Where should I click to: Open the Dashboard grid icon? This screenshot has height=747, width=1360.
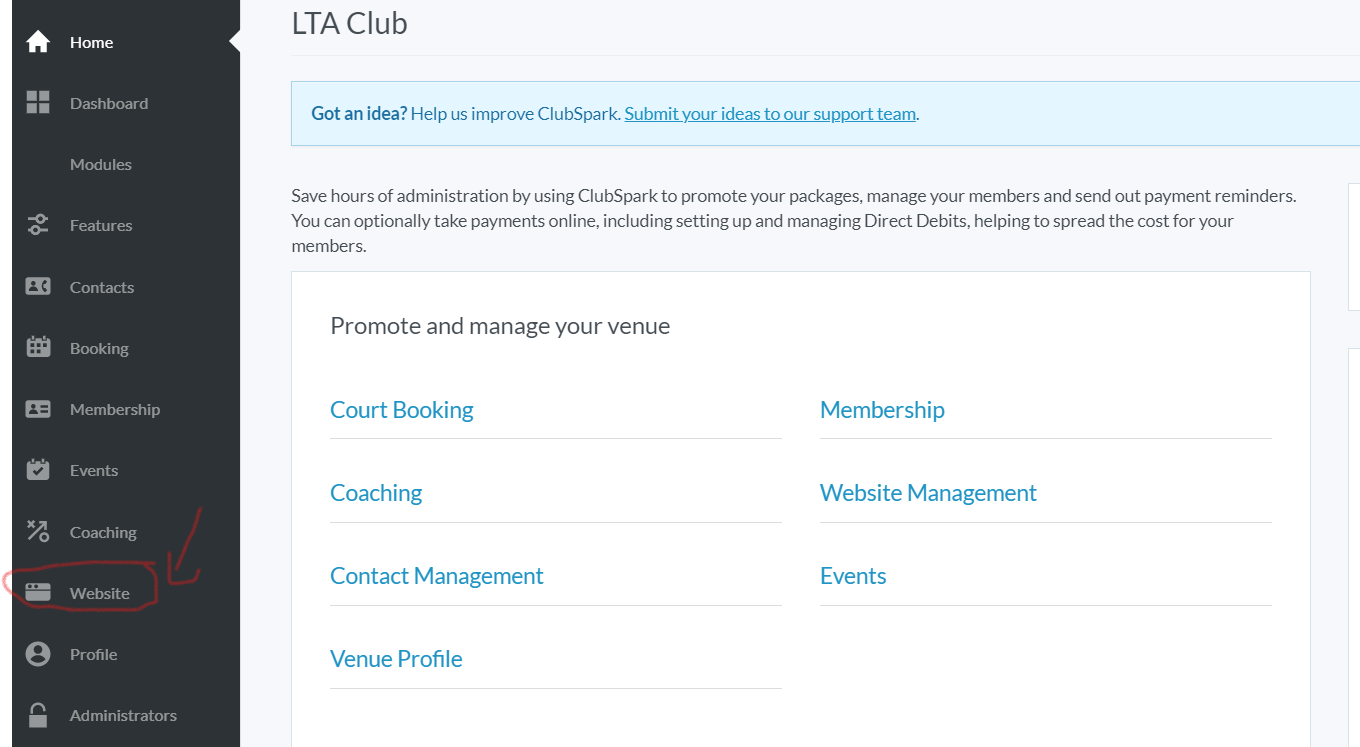click(x=38, y=102)
